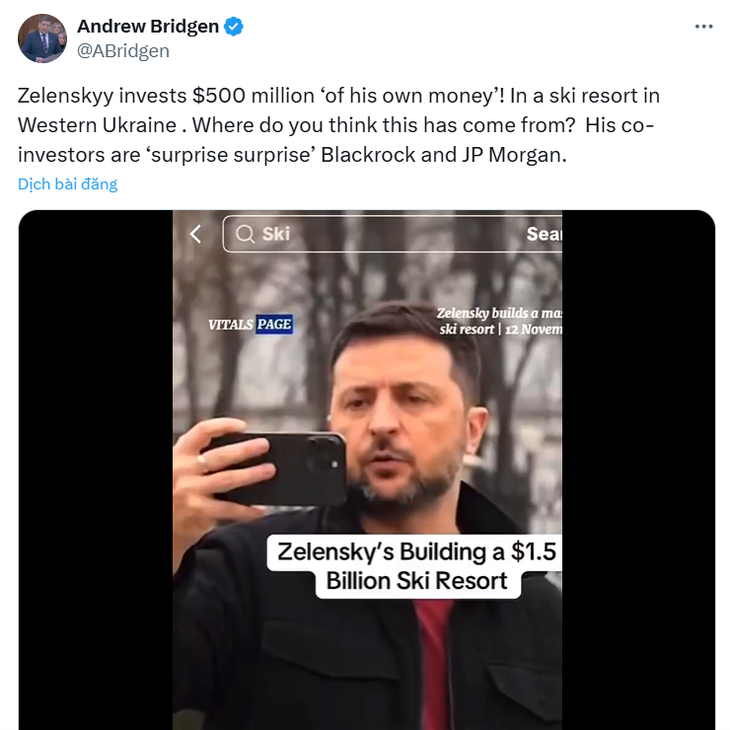Click the 'Zelensky builds a ma' headline text
Viewport: 730px width, 730px height.
pyautogui.click(x=499, y=313)
